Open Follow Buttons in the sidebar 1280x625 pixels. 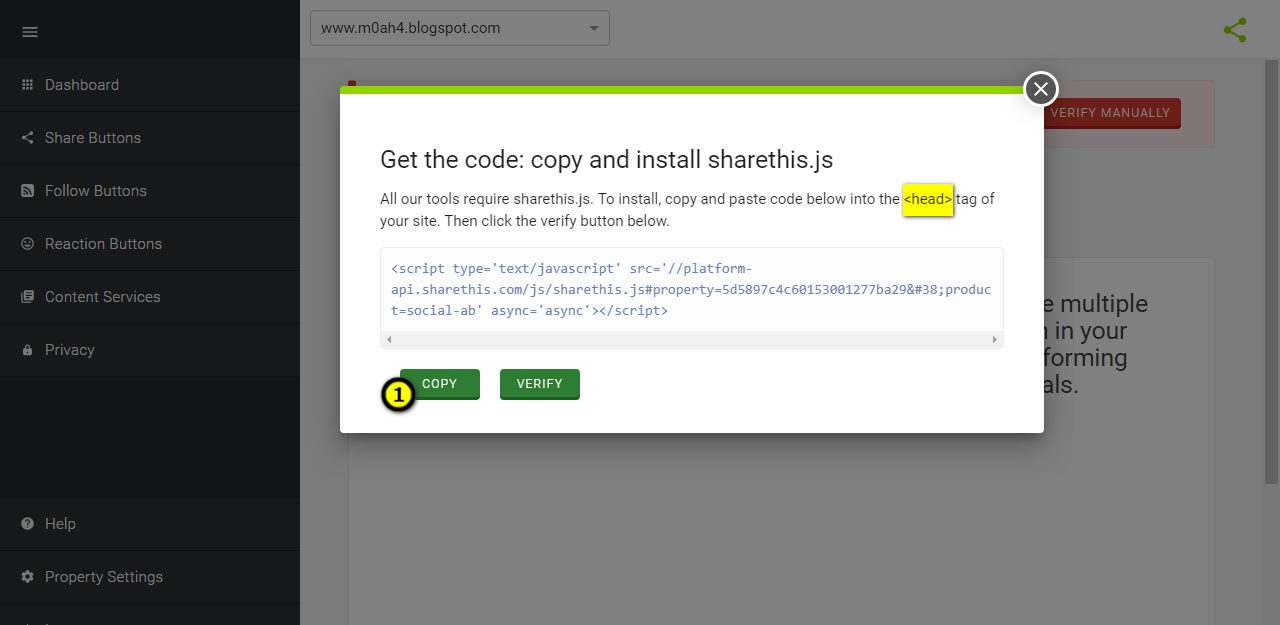[150, 191]
